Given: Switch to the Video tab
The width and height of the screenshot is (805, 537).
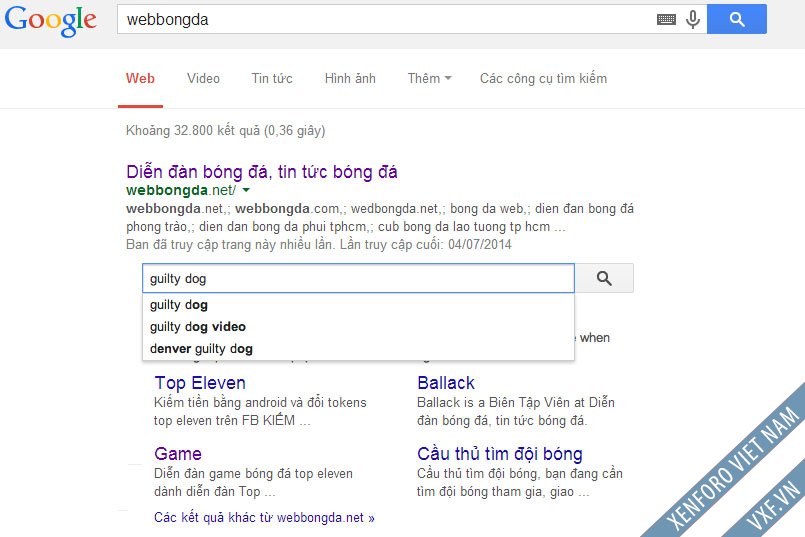Looking at the screenshot, I should 203,78.
